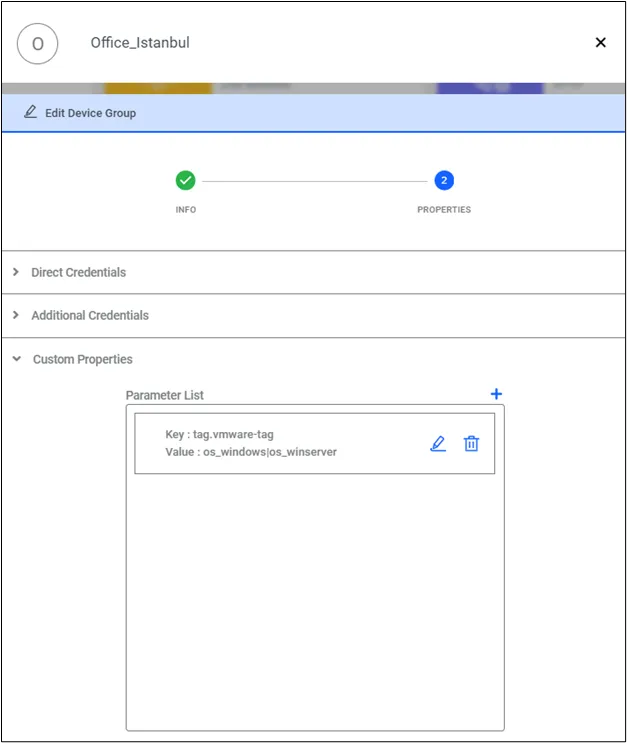The height and width of the screenshot is (743, 627).
Task: Add a new parameter with the plus icon
Action: (x=496, y=394)
